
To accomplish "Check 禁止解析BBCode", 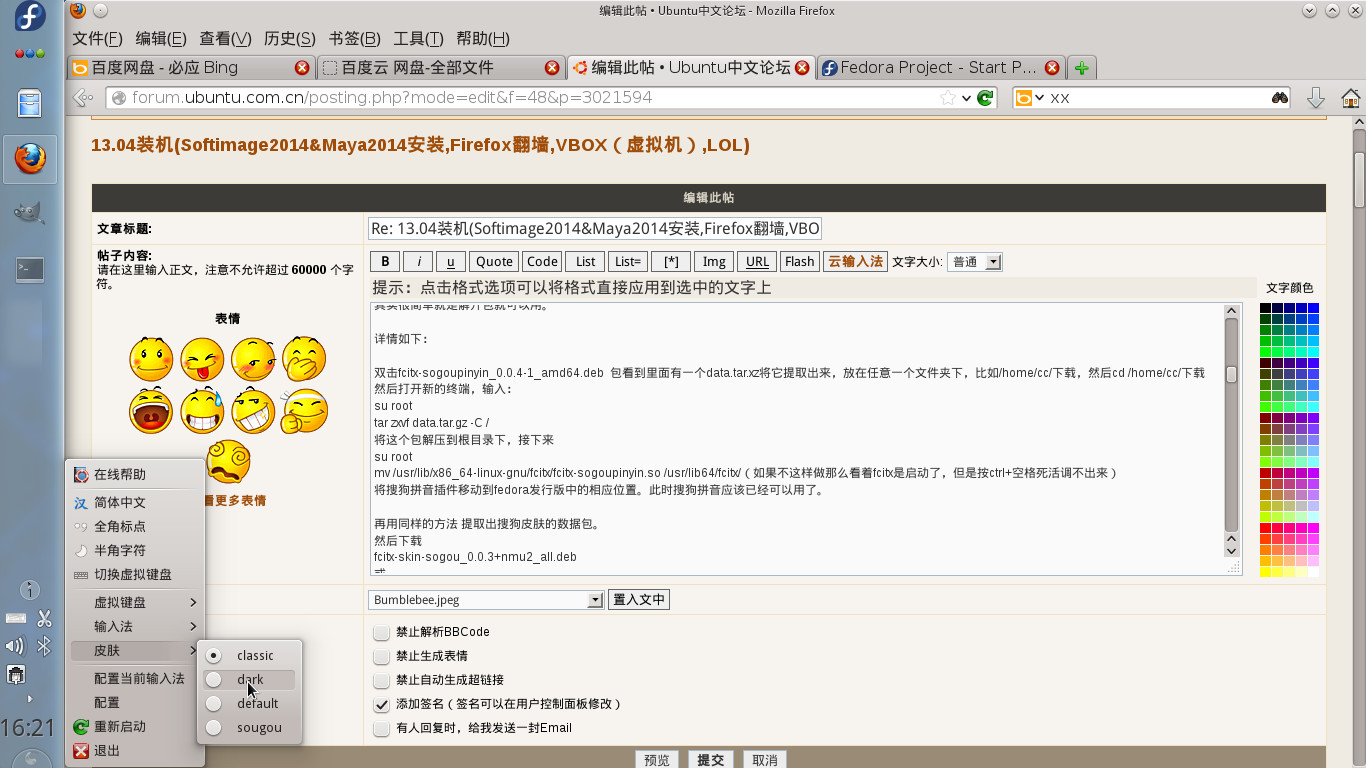I will 381,632.
